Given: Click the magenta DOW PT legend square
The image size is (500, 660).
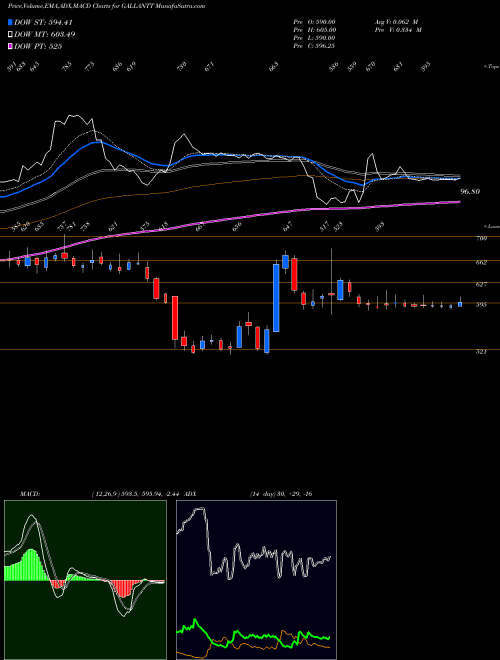Looking at the screenshot, I should [10, 46].
